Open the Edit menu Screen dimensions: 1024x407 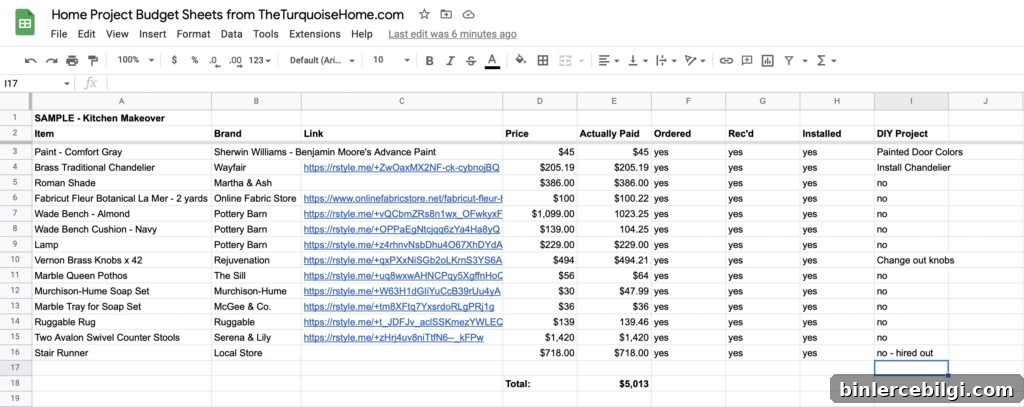[86, 34]
